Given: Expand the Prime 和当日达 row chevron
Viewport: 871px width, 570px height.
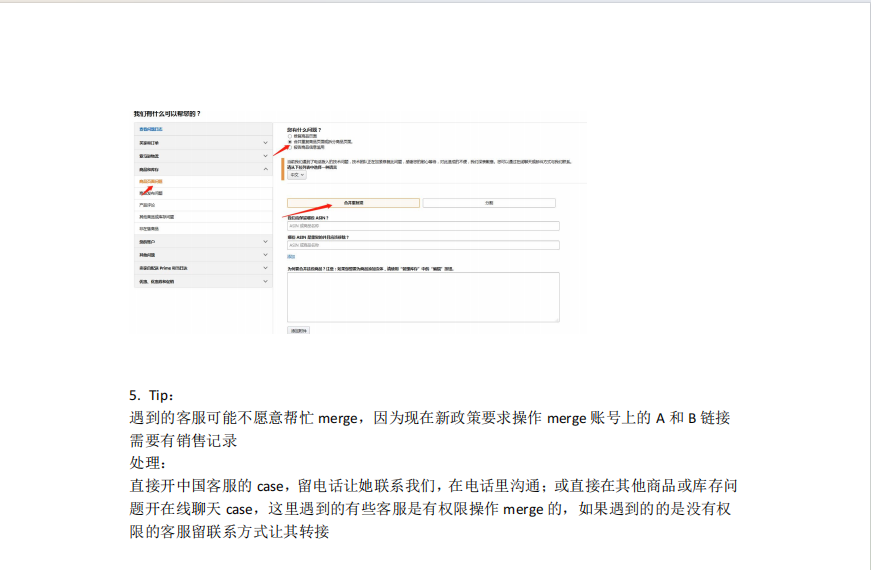Looking at the screenshot, I should 265,268.
